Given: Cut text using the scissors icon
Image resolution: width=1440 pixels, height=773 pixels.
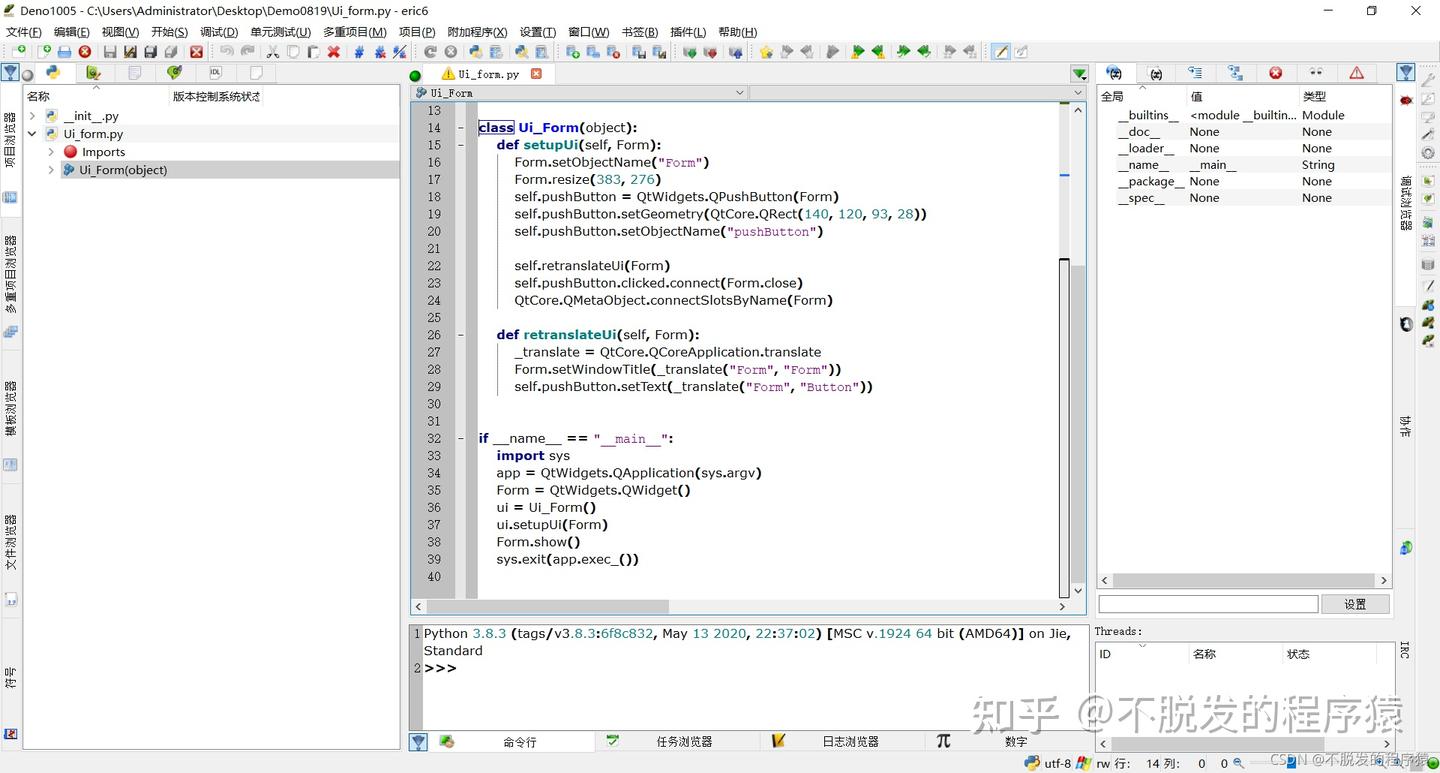Looking at the screenshot, I should pos(273,51).
